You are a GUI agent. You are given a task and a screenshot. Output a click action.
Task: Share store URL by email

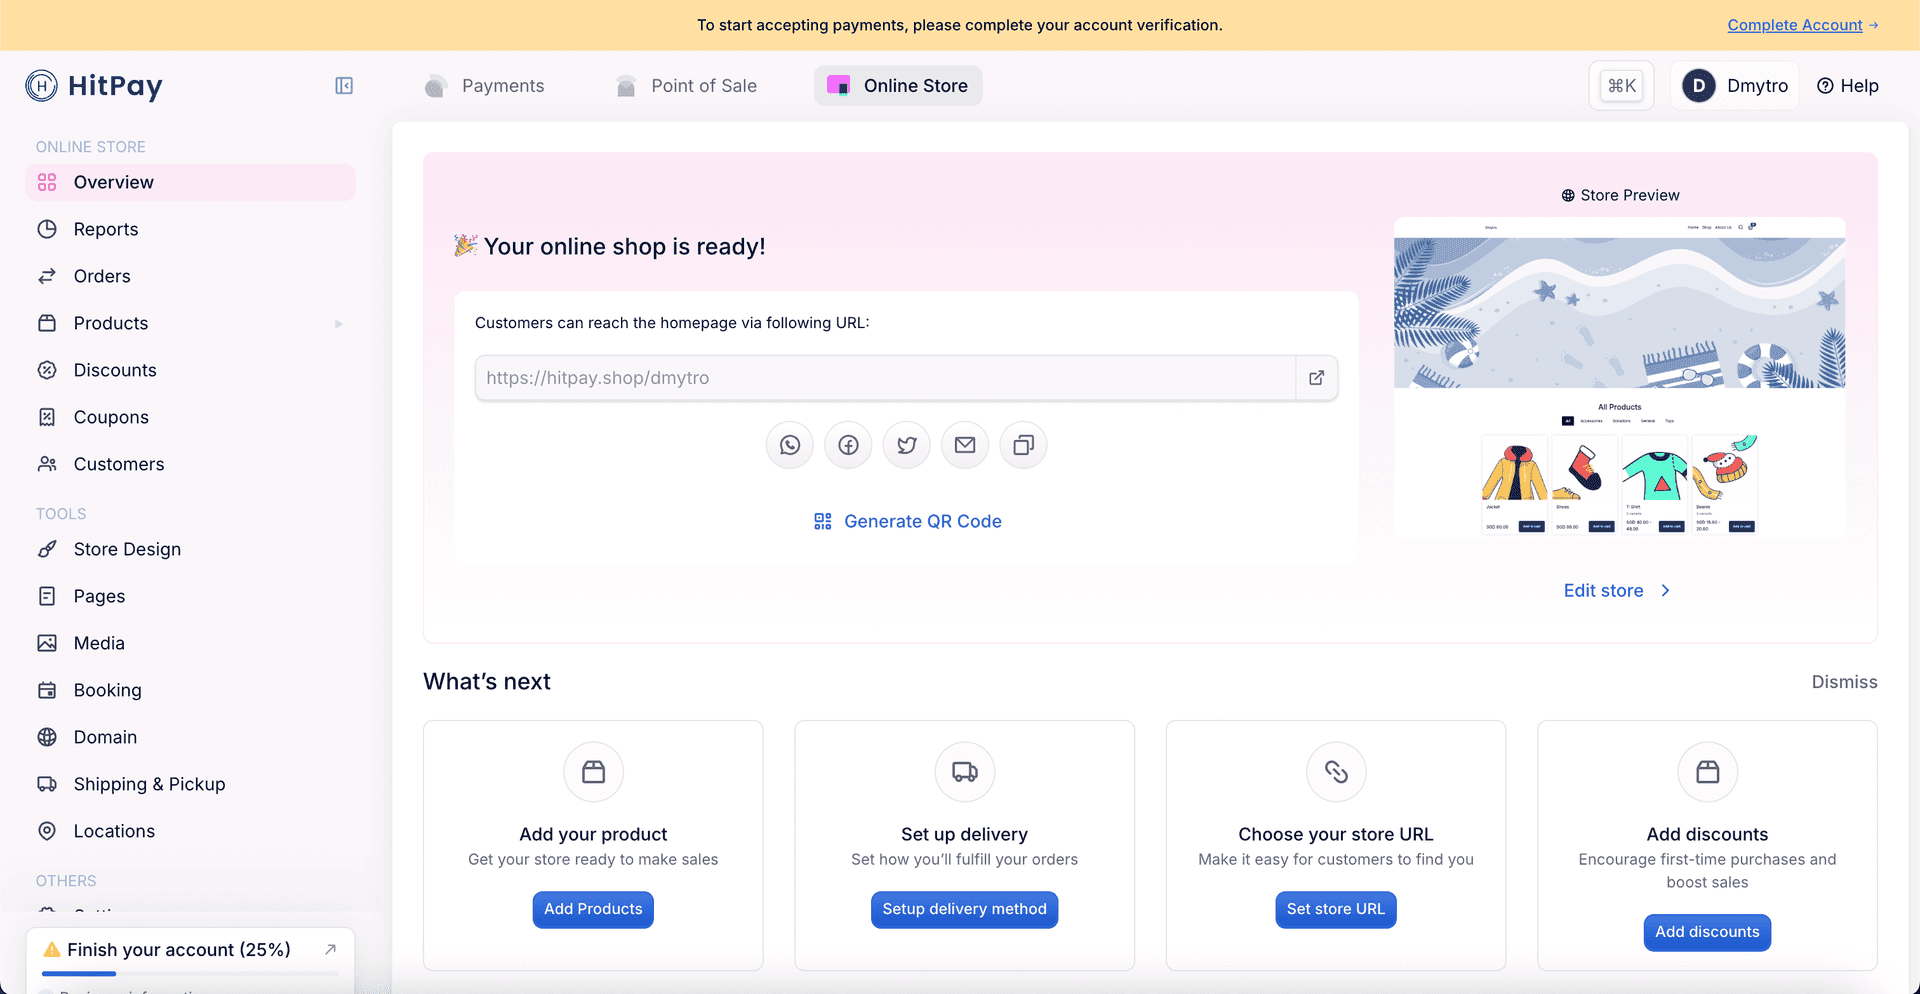coord(964,445)
